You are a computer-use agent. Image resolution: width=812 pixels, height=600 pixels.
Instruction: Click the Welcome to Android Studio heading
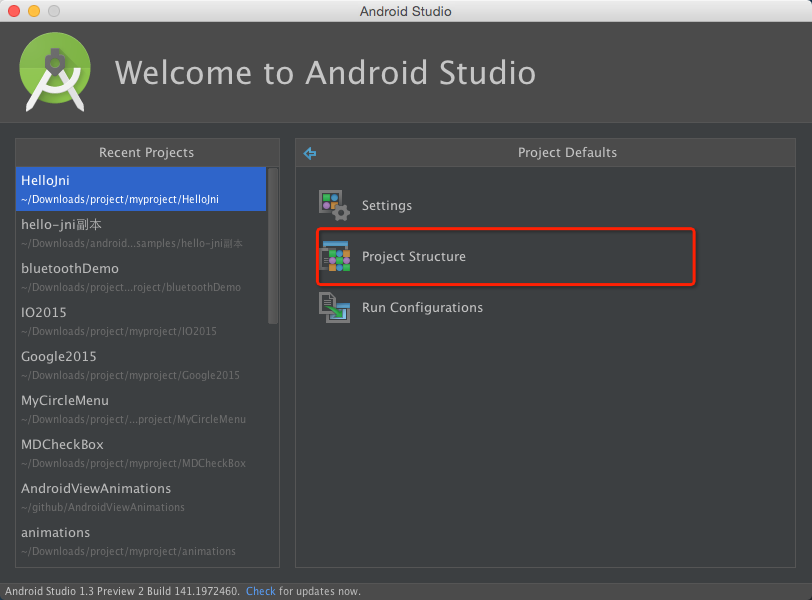tap(325, 72)
